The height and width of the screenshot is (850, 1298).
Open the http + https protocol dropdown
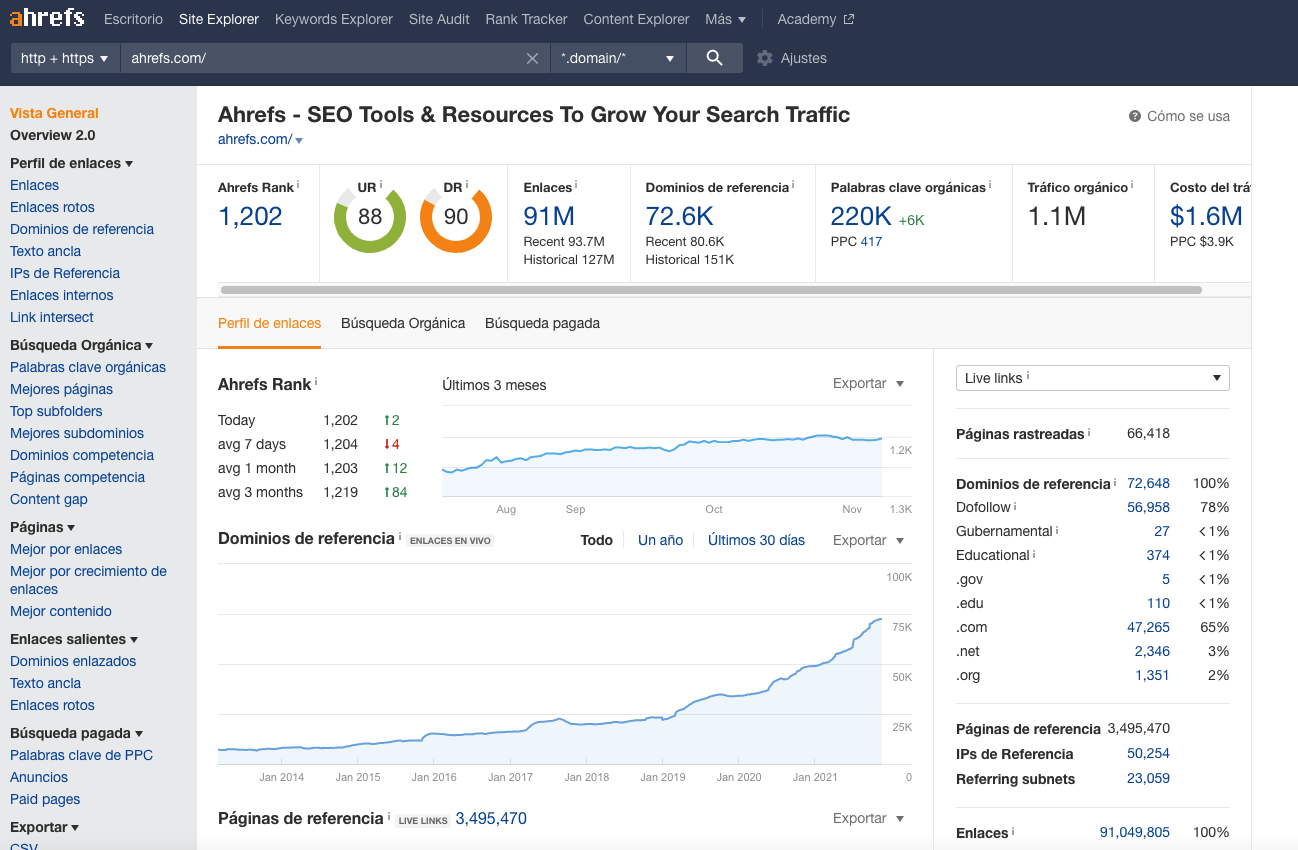[64, 58]
